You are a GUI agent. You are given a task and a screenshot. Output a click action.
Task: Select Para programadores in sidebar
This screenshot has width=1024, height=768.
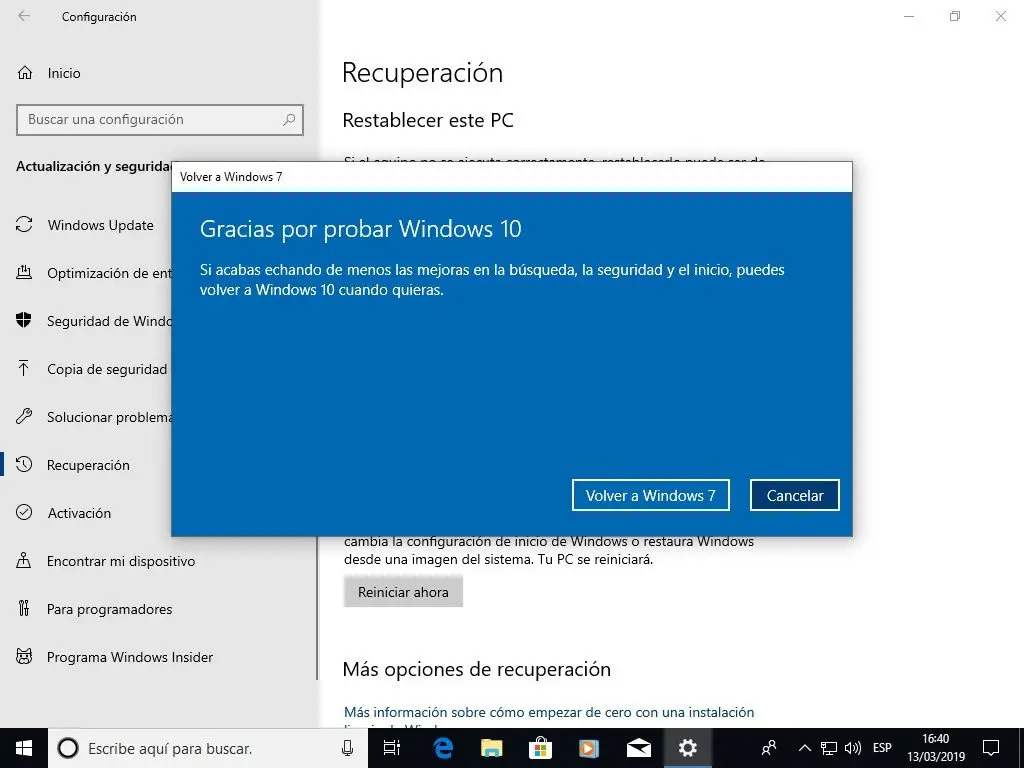[x=109, y=609]
